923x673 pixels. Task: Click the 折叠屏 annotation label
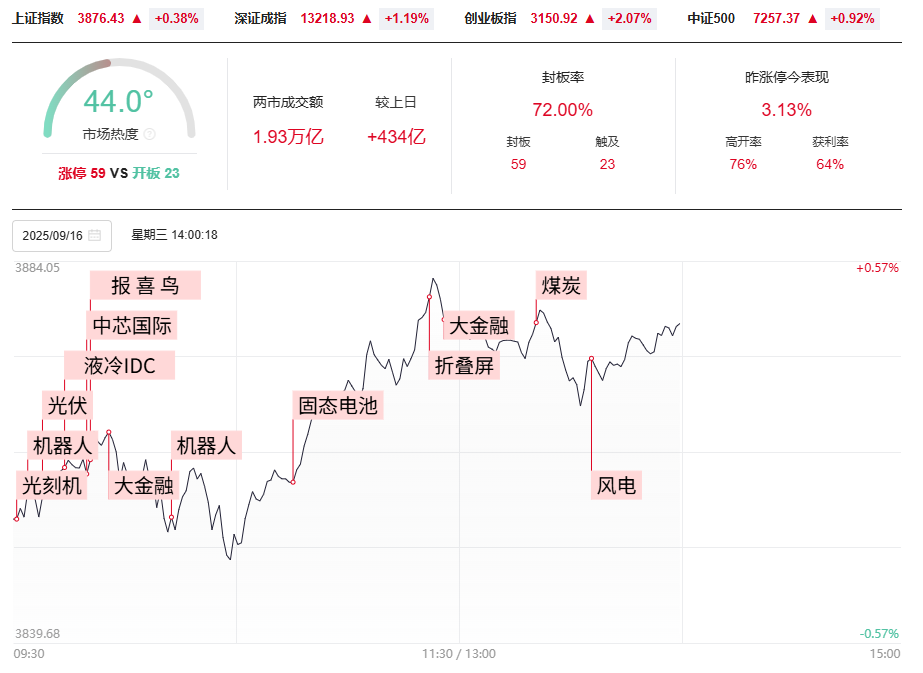[464, 366]
